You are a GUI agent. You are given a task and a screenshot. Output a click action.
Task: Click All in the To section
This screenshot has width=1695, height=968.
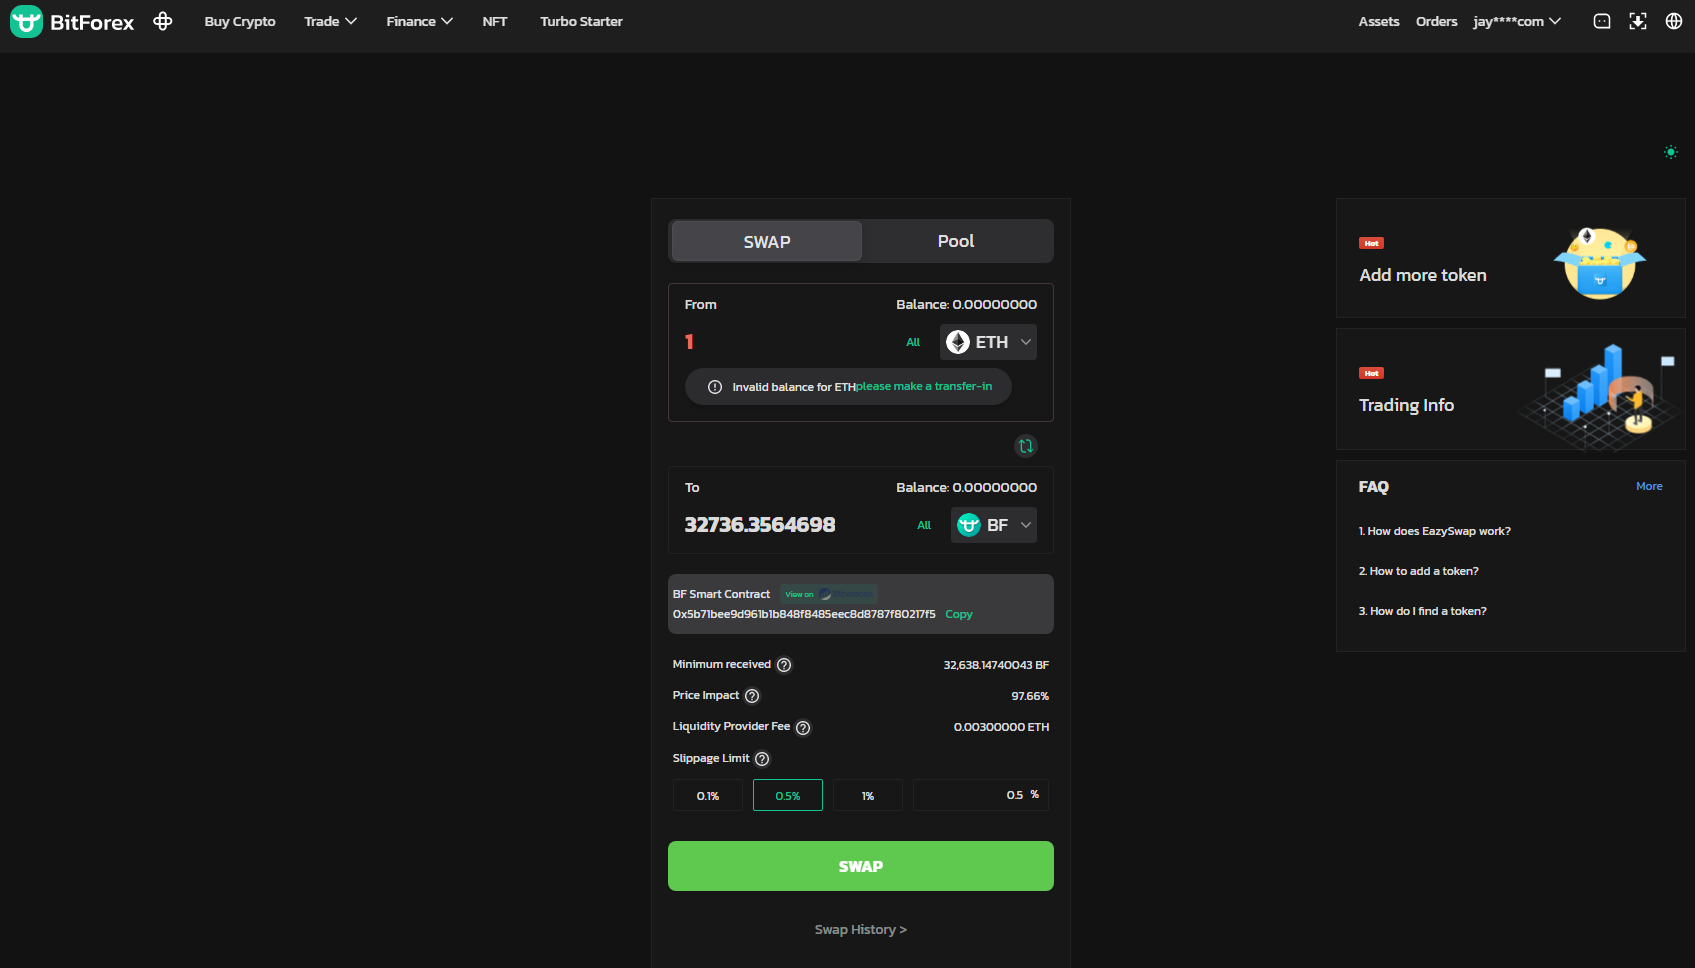coord(924,525)
